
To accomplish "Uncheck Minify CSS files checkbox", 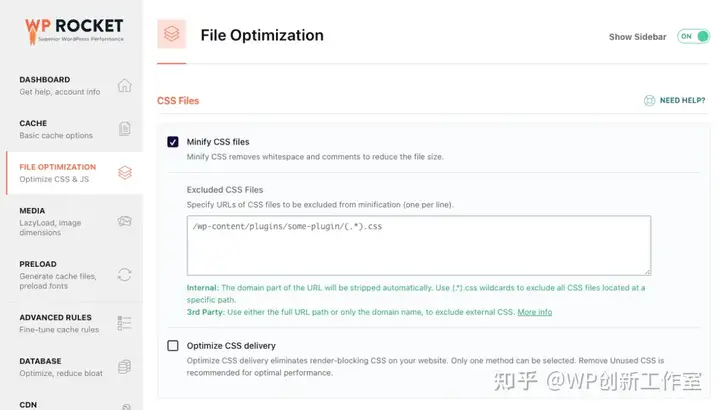I will coord(173,142).
